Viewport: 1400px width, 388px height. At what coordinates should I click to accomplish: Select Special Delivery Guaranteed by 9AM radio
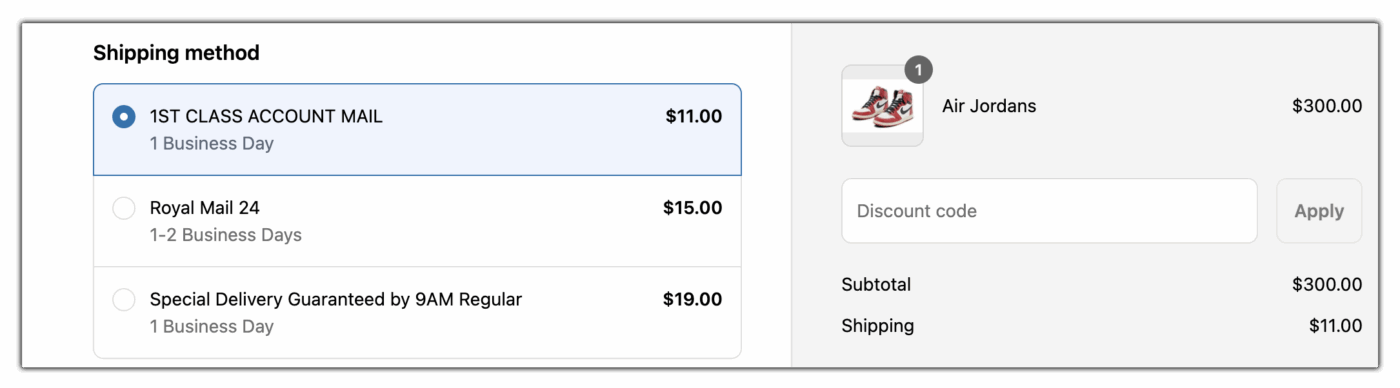(123, 300)
